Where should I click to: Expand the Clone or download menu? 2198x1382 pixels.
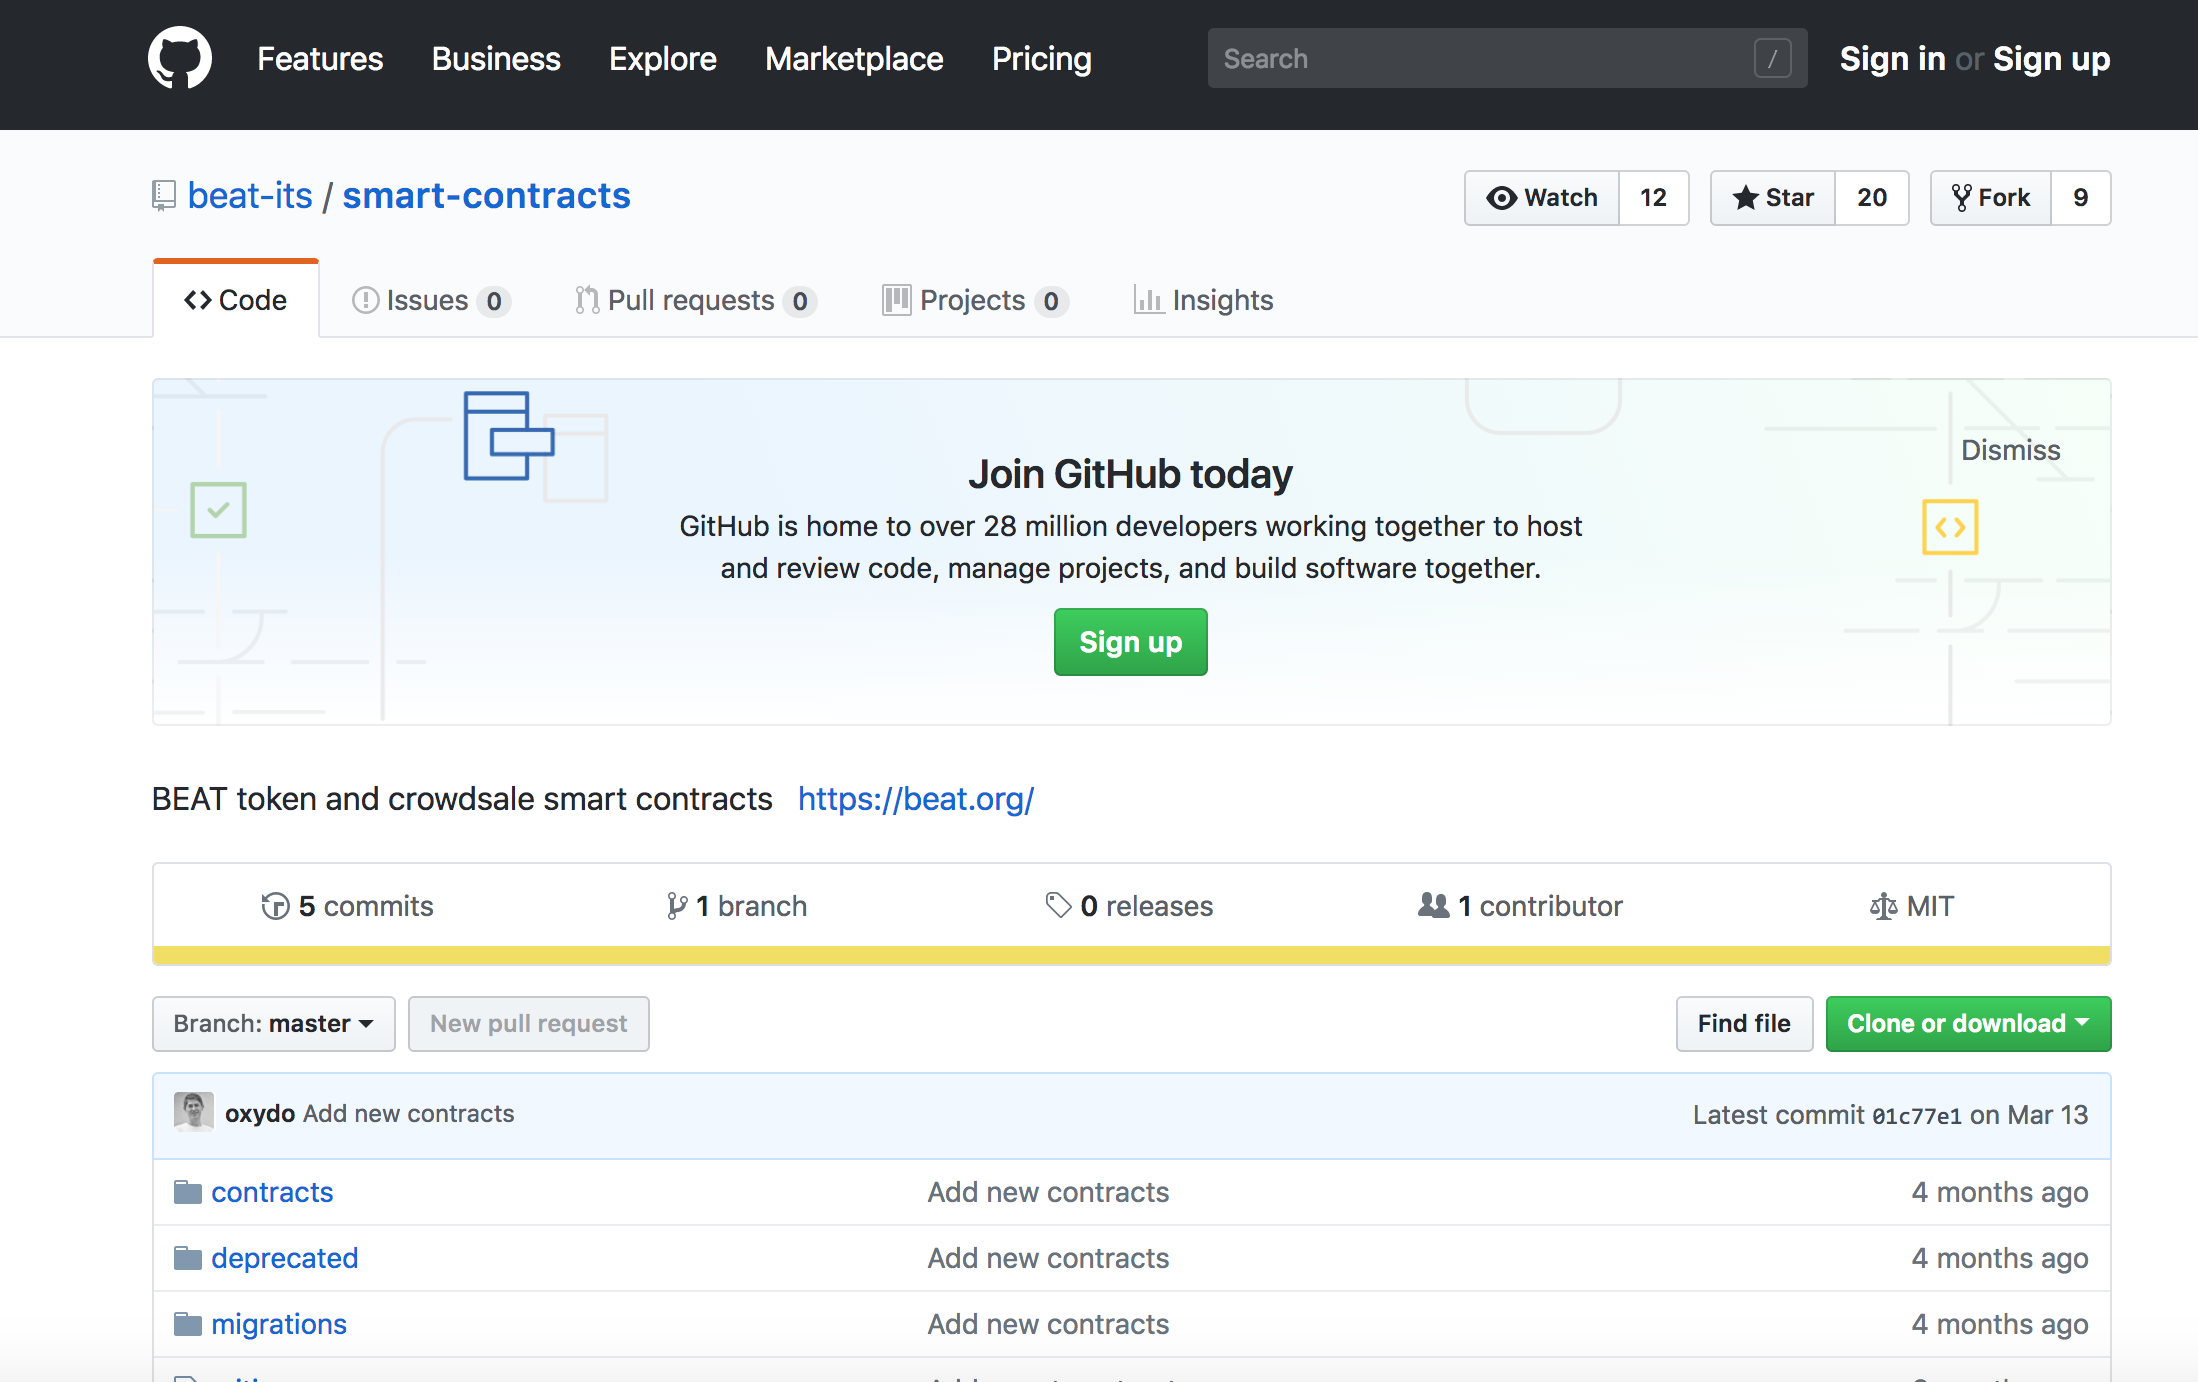point(1967,1024)
